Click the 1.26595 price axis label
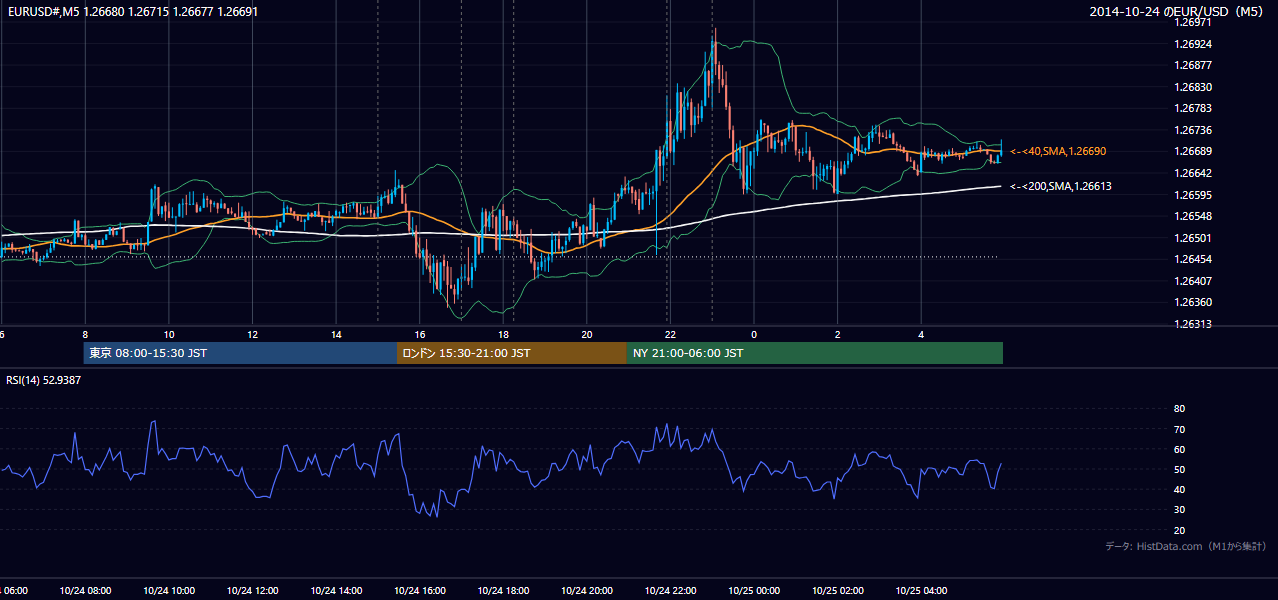This screenshot has height=600, width=1278. 1193,195
